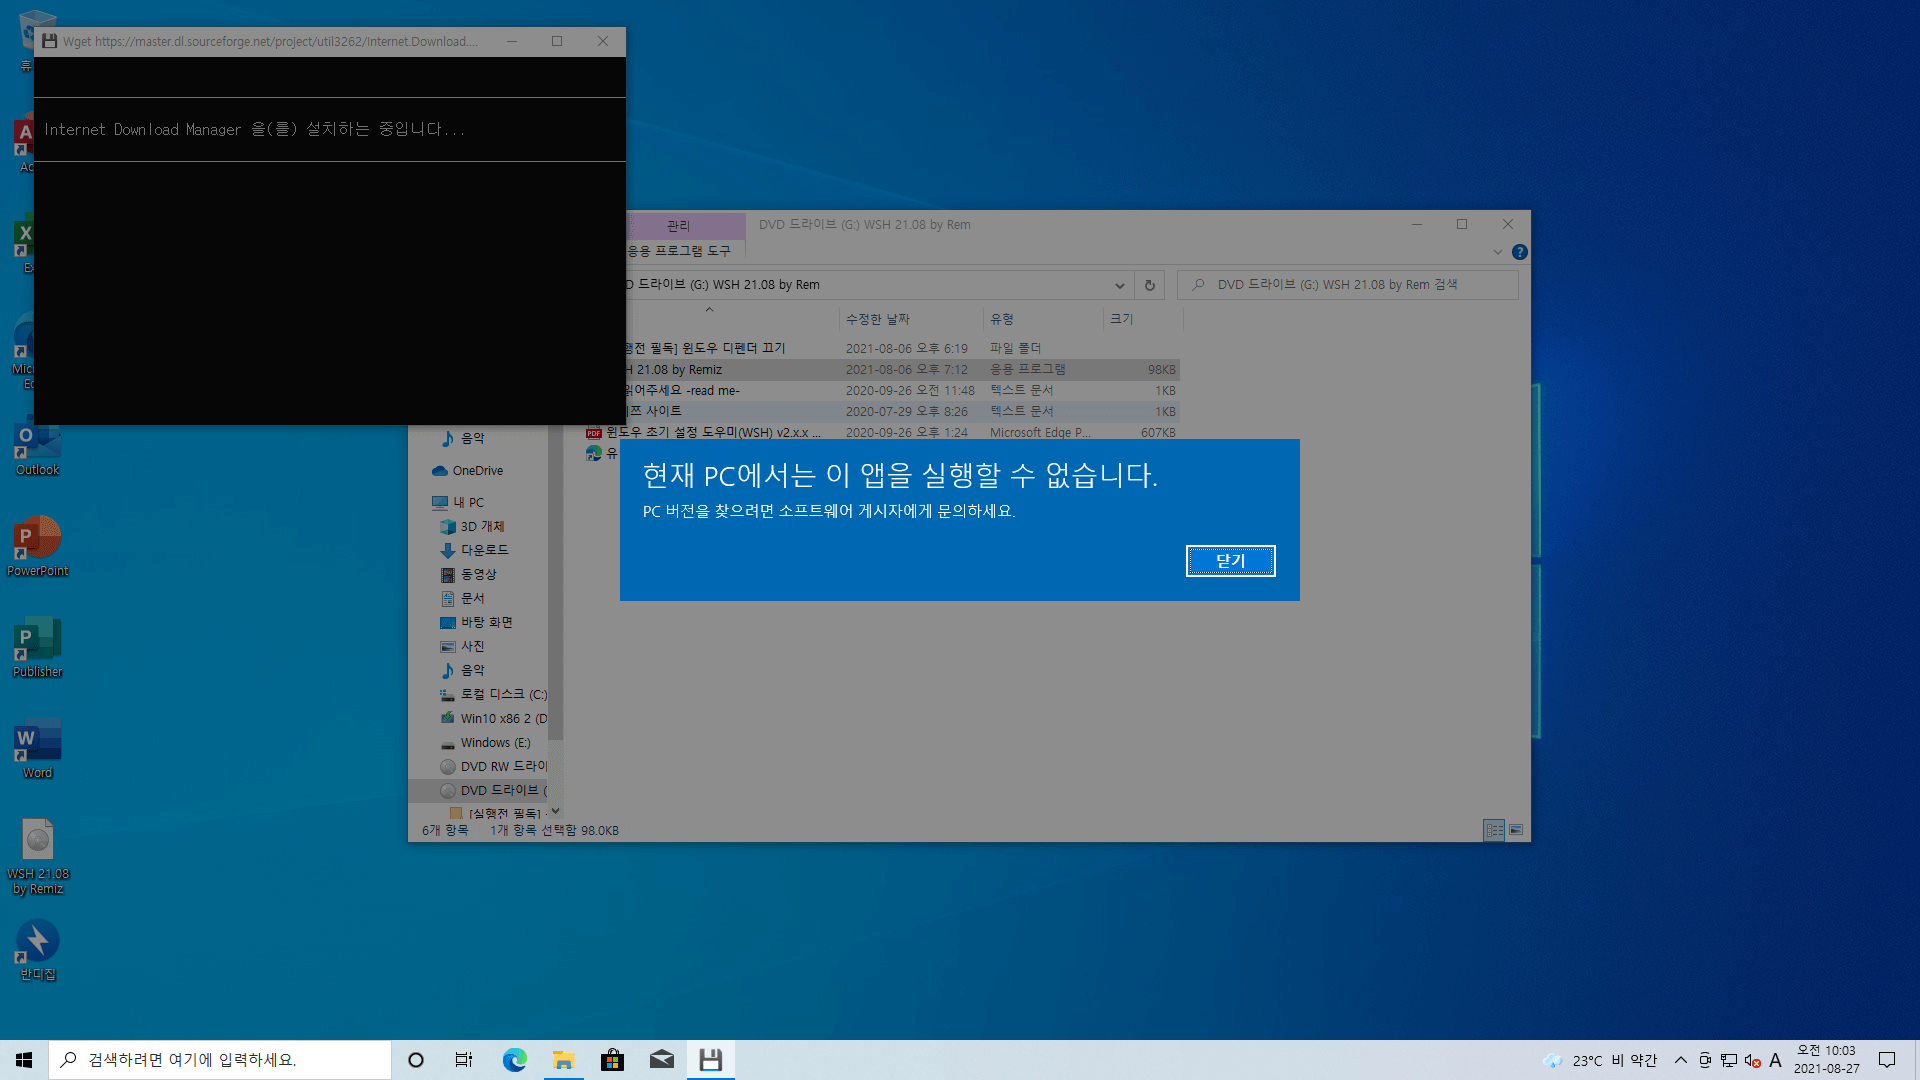1920x1080 pixels.
Task: Switch to File Explorer on the taskbar
Action: [563, 1060]
